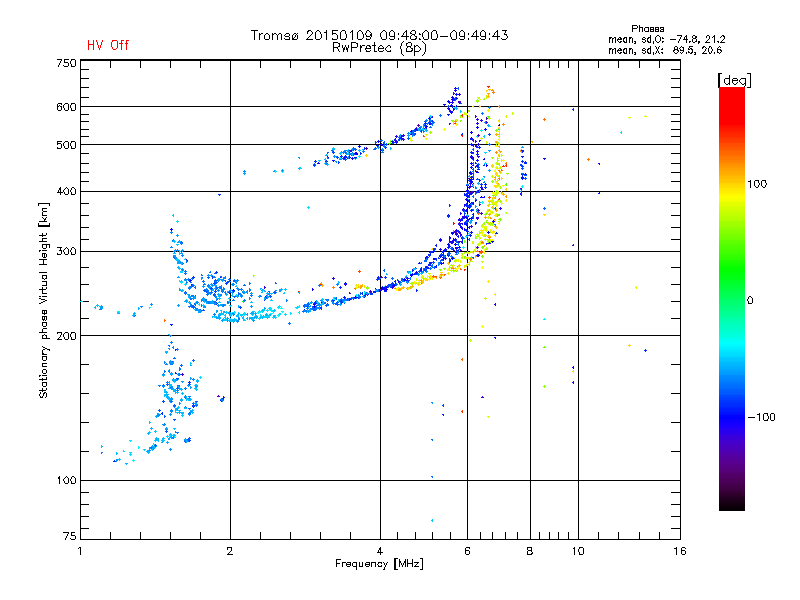
Task: Click the x-axis tick label '8'
Action: click(530, 551)
